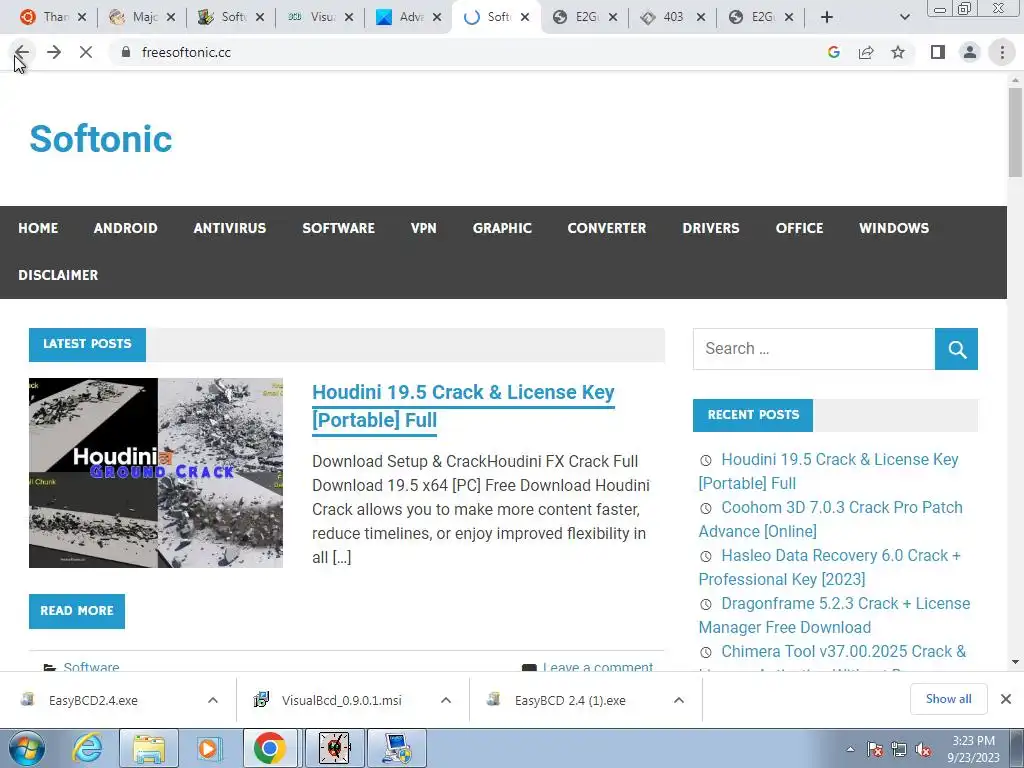Open Windows Media Player on taskbar

click(x=209, y=748)
